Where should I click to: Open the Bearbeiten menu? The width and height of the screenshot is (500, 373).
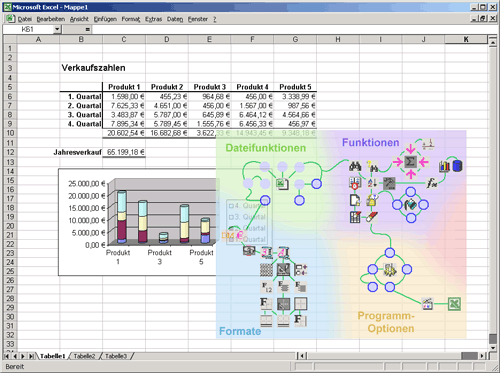click(x=51, y=19)
